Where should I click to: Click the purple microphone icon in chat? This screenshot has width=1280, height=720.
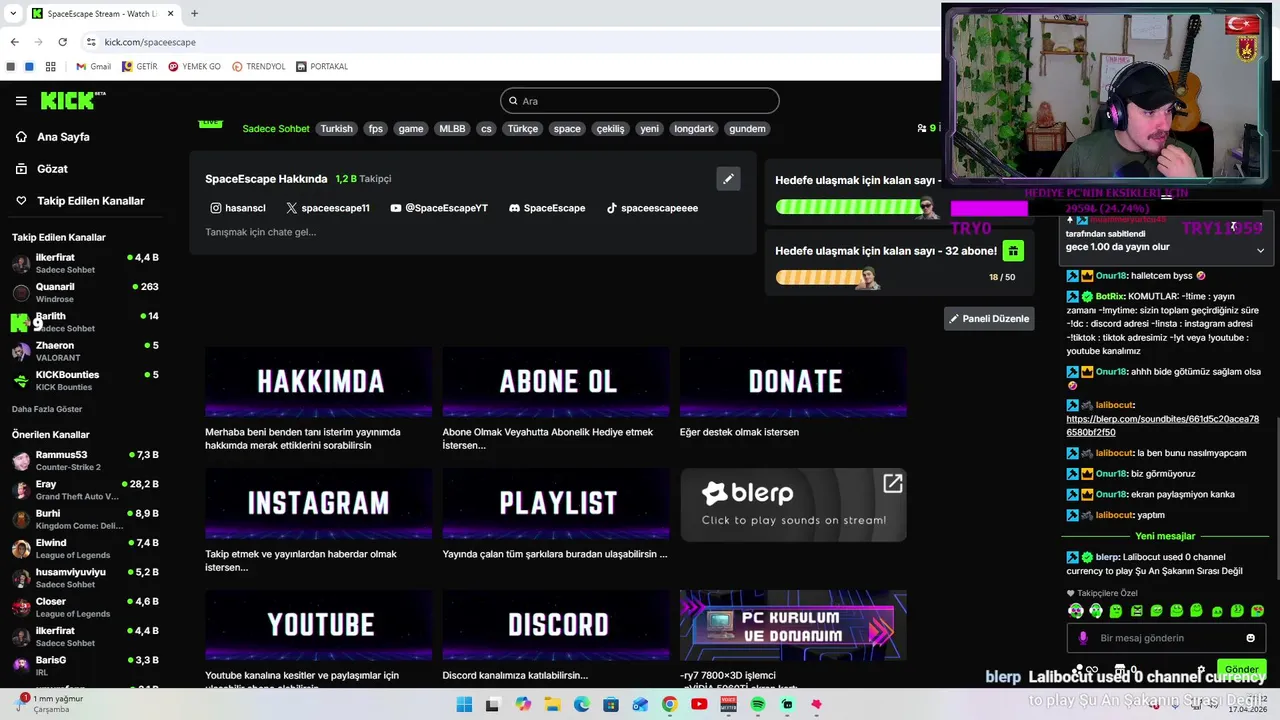click(x=1083, y=638)
